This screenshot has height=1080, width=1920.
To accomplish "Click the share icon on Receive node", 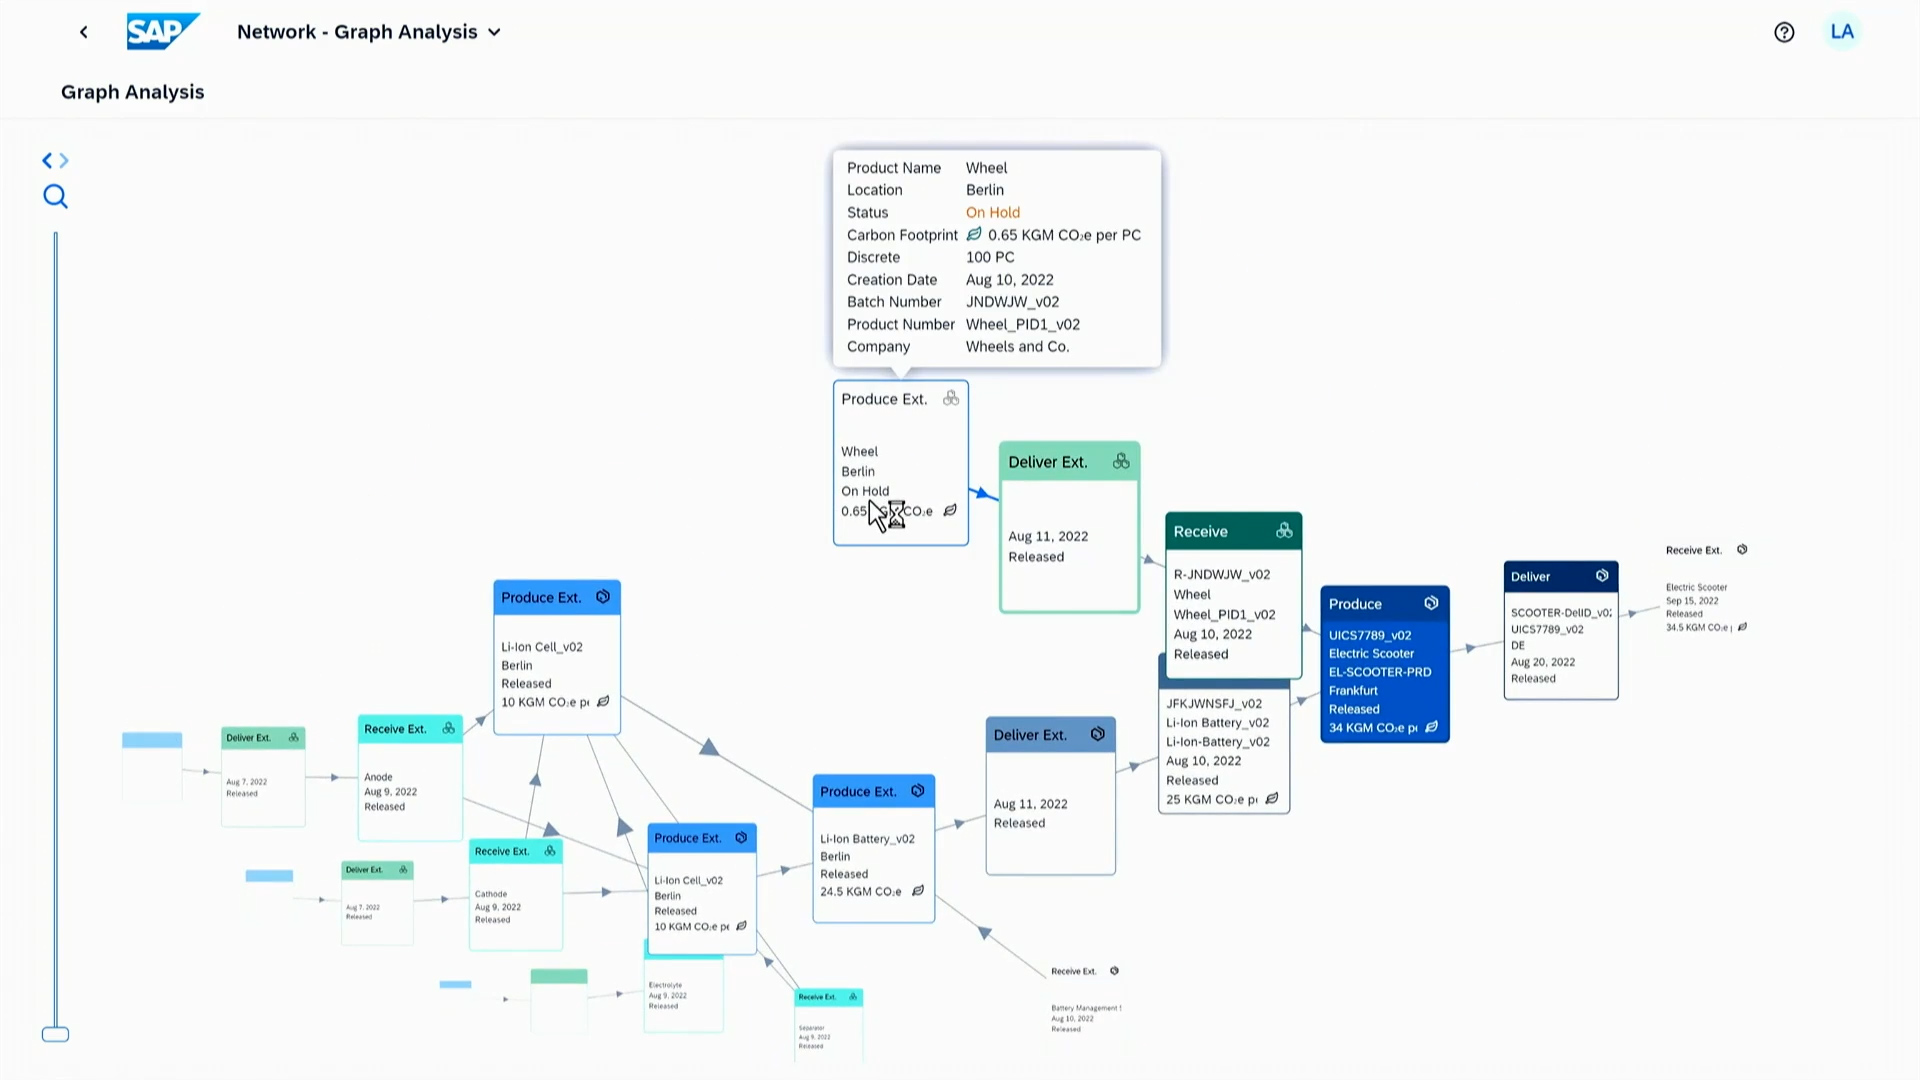I will tap(1283, 530).
